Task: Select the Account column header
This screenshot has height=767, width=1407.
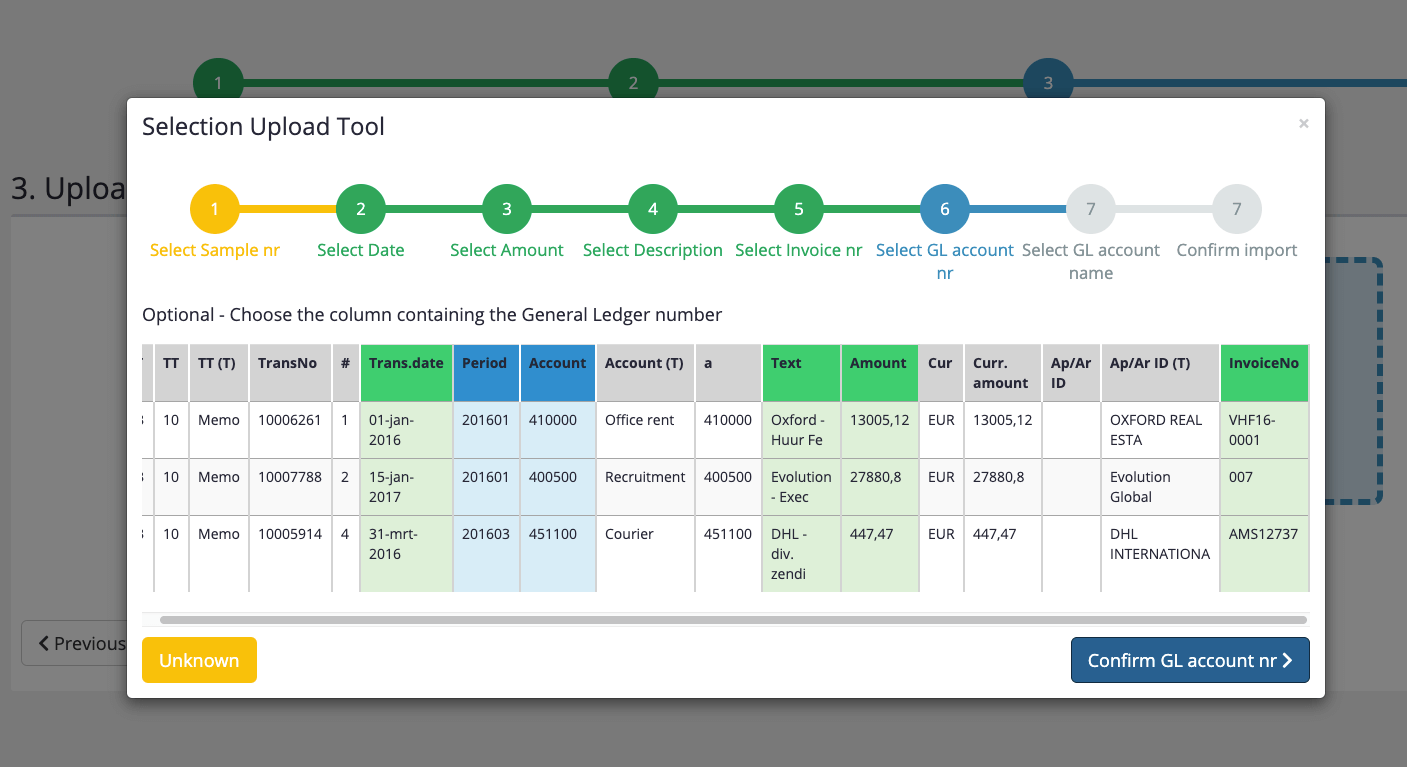Action: tap(557, 364)
